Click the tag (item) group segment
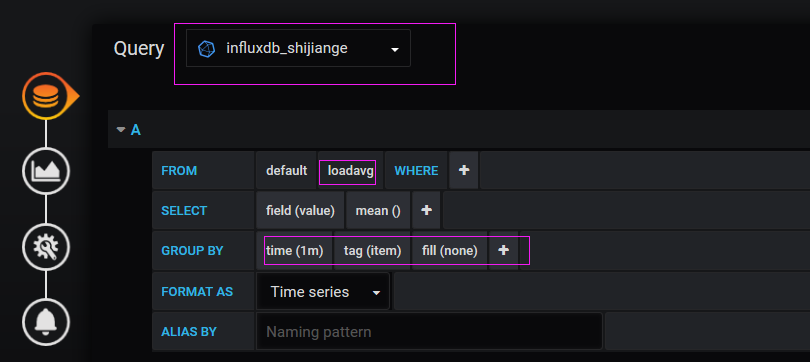Image resolution: width=810 pixels, height=362 pixels. click(372, 250)
